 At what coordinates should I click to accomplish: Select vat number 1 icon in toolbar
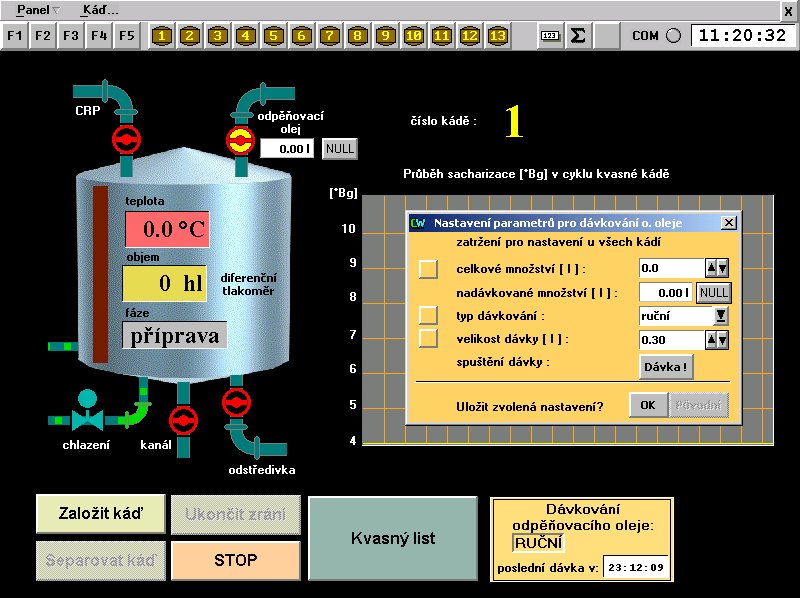163,36
